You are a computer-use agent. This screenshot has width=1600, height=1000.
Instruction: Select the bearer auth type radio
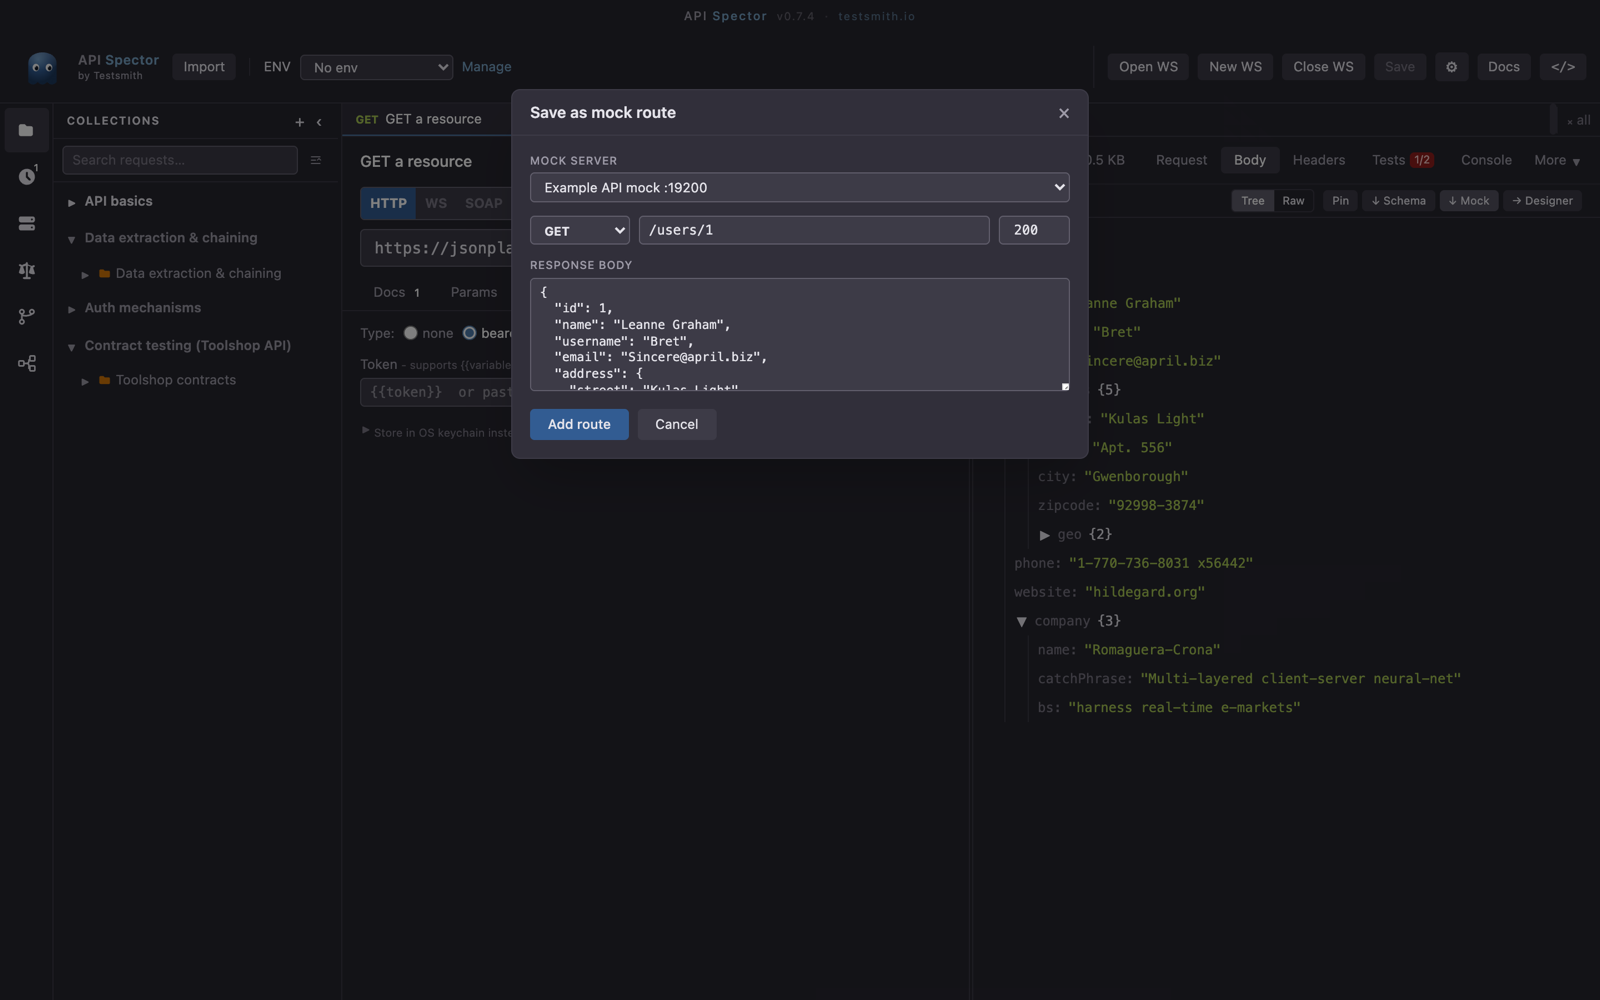pos(469,333)
